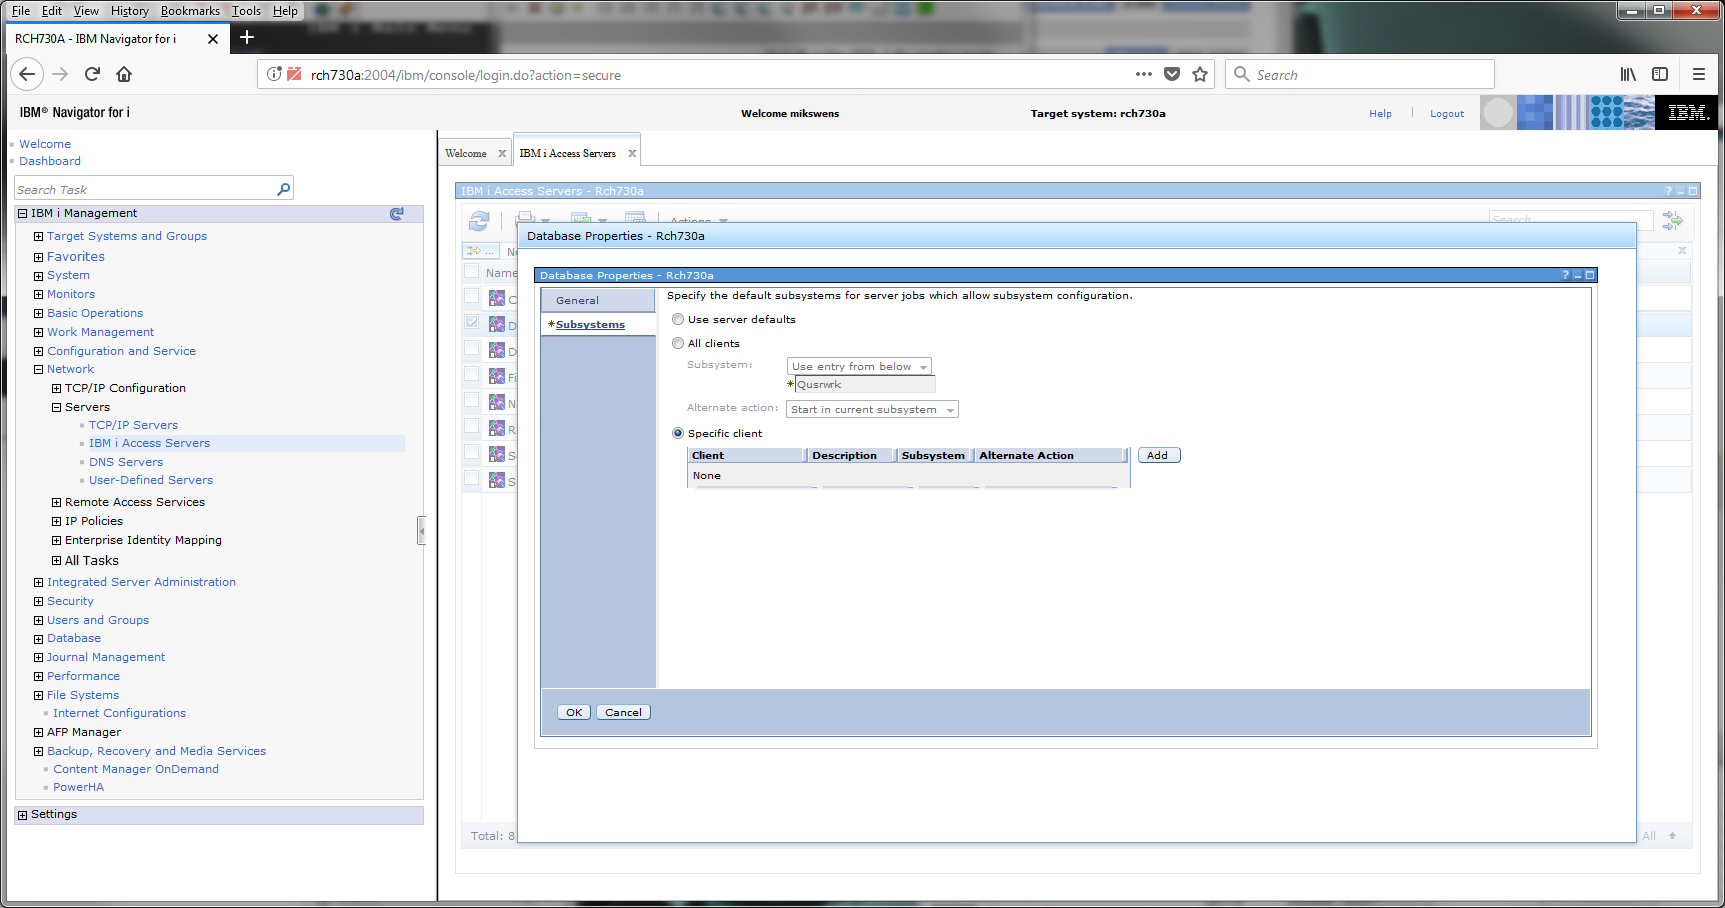
Task: Click the refresh icon in Access Servers toolbar
Action: click(x=479, y=221)
